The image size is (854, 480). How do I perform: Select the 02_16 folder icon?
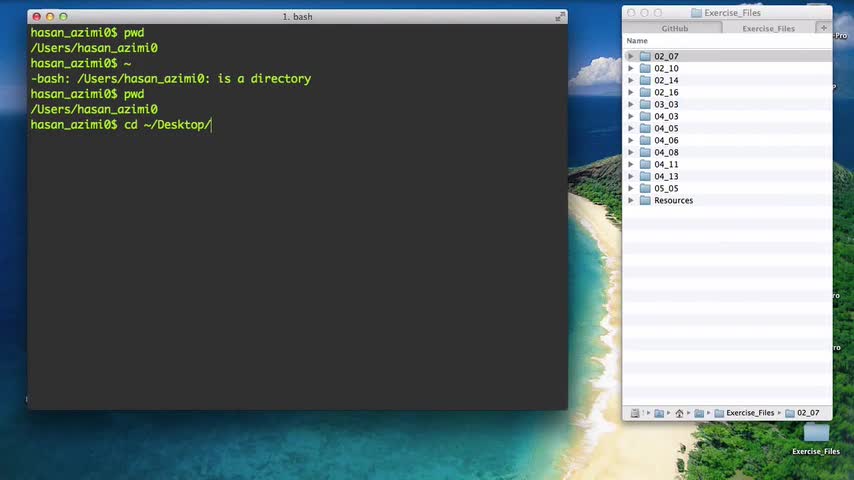pos(645,92)
